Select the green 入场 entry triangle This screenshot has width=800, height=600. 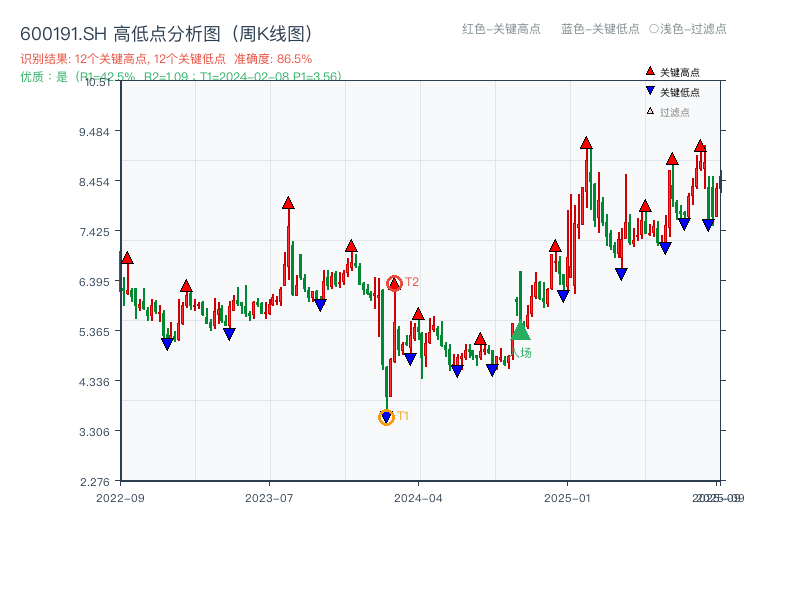[519, 332]
